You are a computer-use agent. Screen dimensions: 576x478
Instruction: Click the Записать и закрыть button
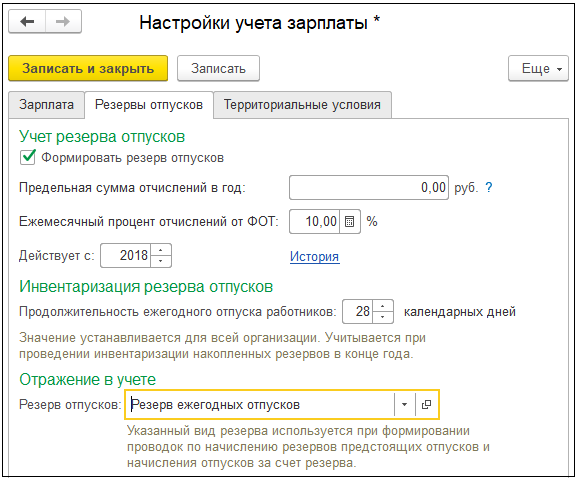point(88,68)
